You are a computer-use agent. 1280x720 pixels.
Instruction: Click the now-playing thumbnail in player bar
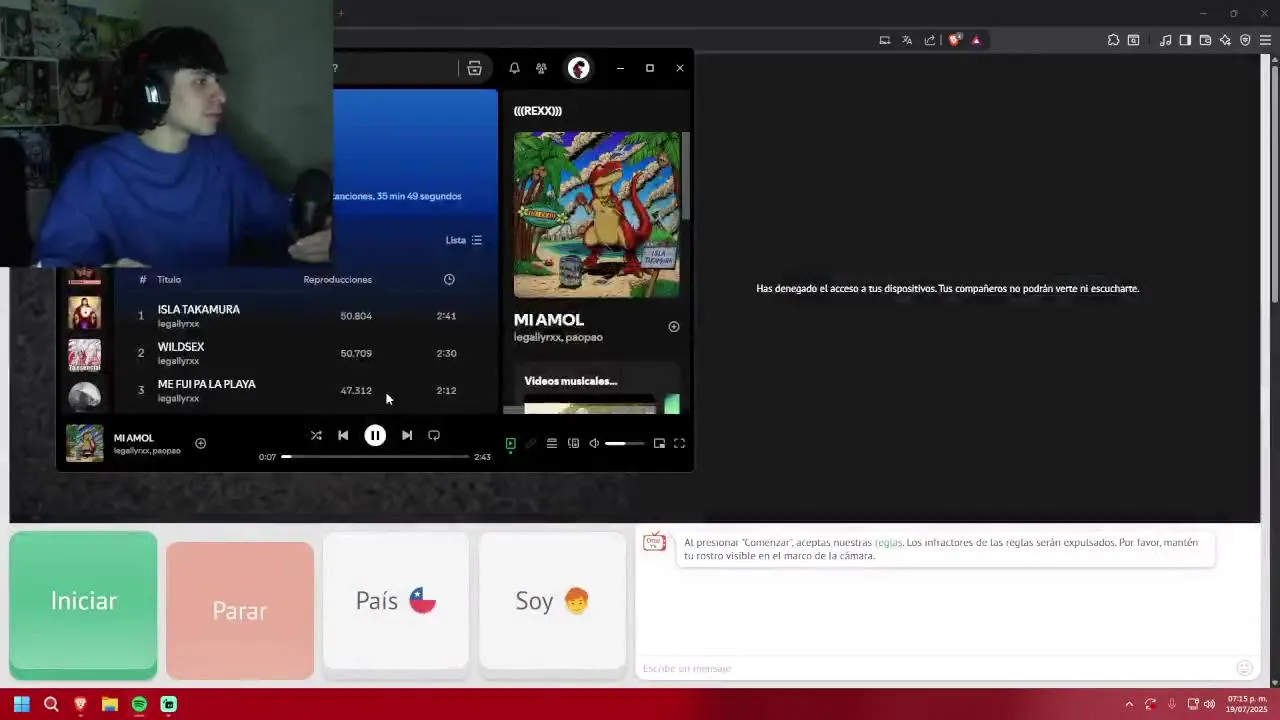tap(84, 443)
